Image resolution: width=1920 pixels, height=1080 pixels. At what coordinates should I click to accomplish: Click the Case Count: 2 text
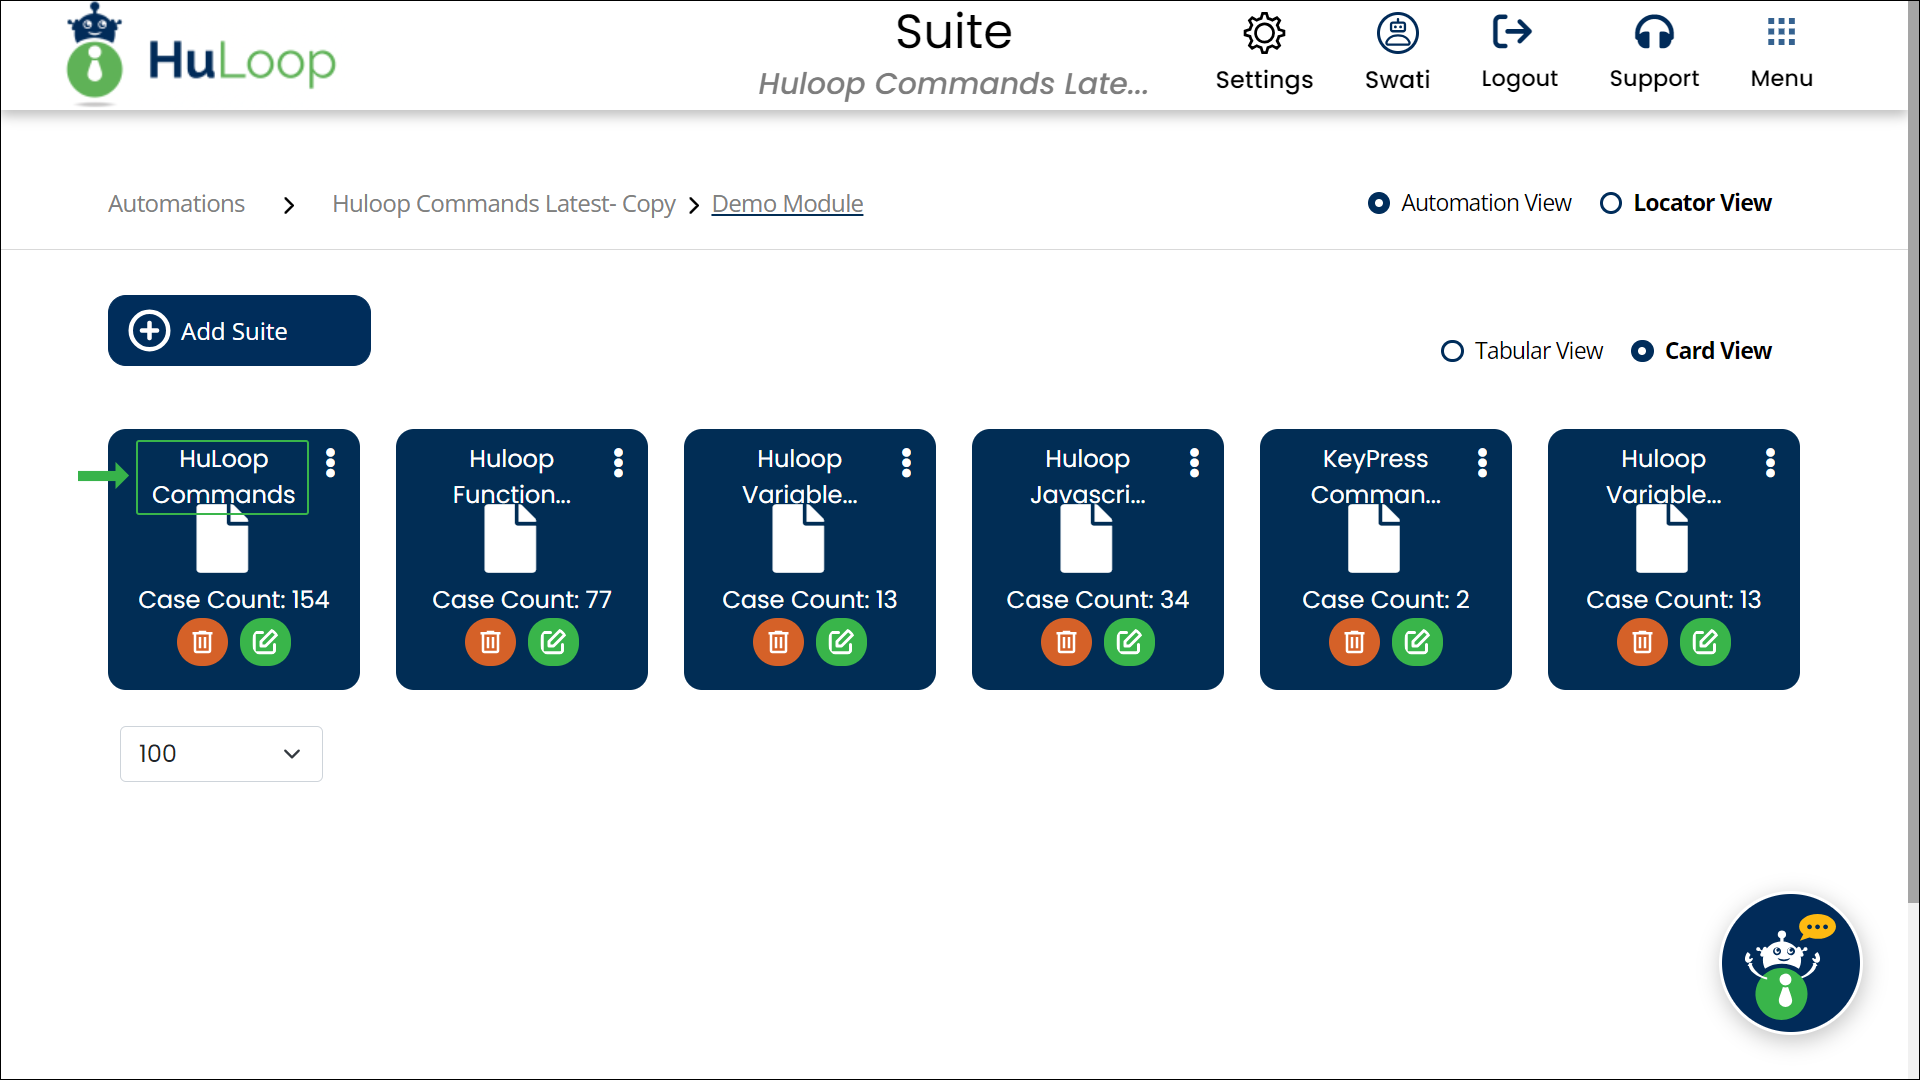[1385, 599]
